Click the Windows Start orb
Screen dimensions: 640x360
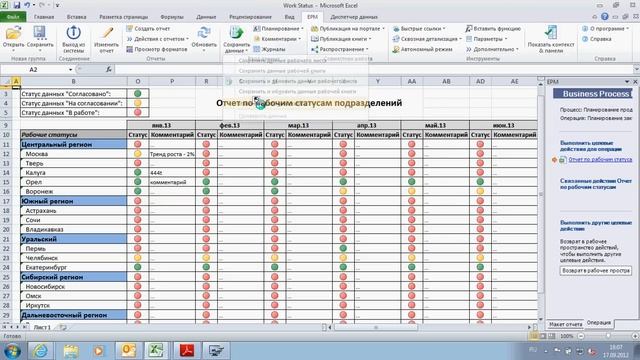point(12,351)
